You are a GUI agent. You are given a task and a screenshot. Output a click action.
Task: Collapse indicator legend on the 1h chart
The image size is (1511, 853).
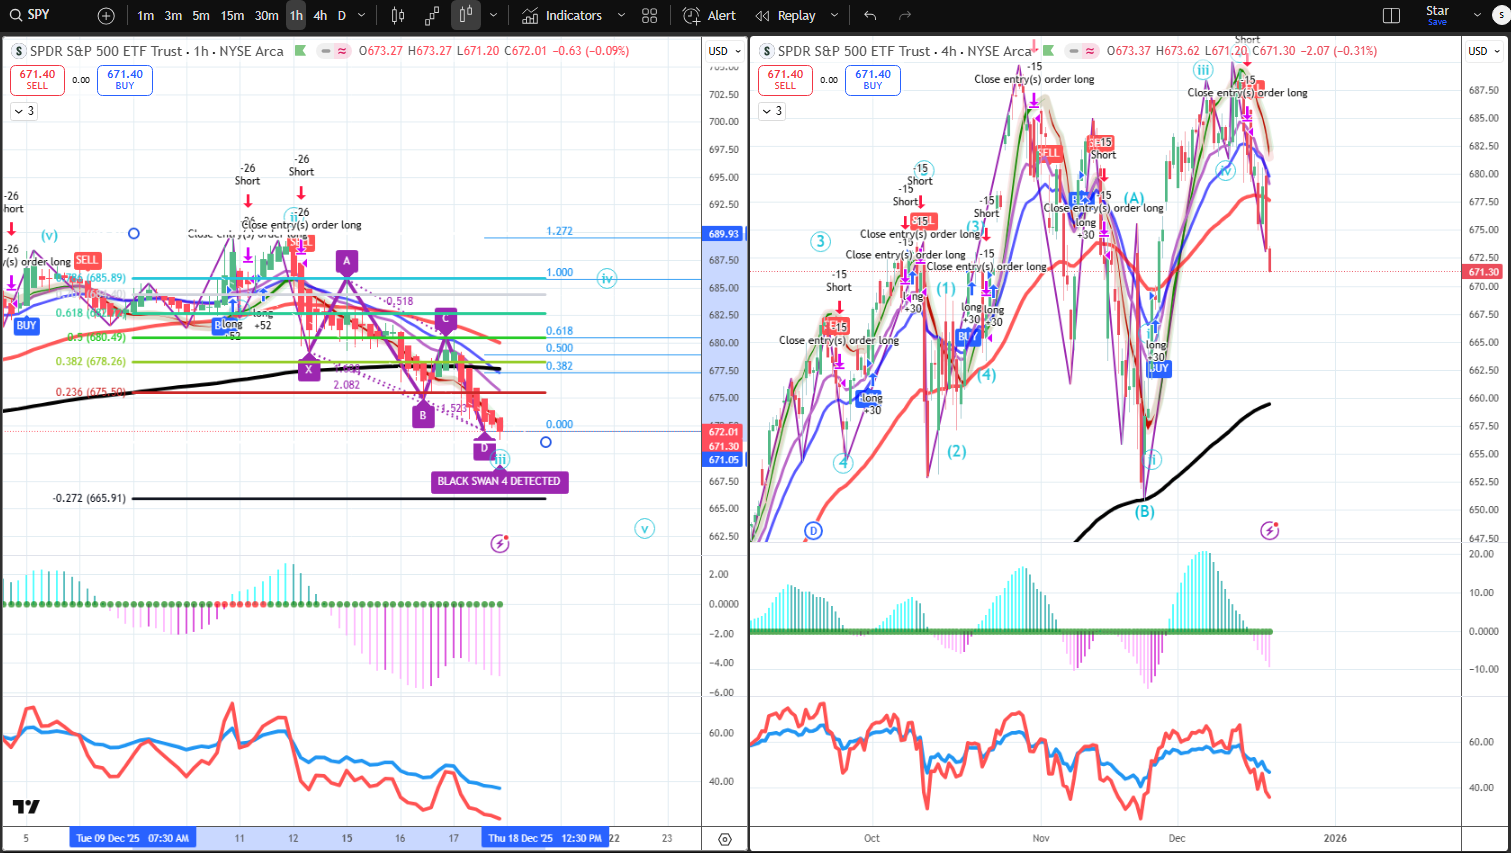[24, 112]
